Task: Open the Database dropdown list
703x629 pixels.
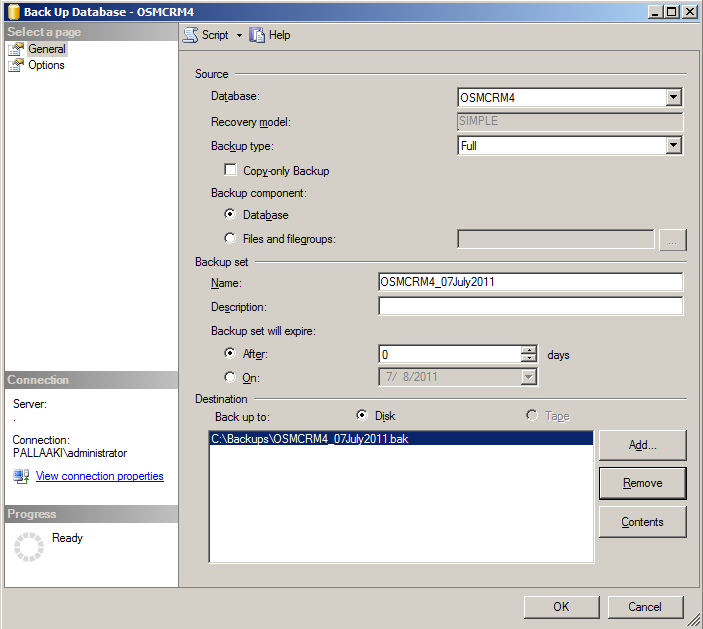Action: 673,97
